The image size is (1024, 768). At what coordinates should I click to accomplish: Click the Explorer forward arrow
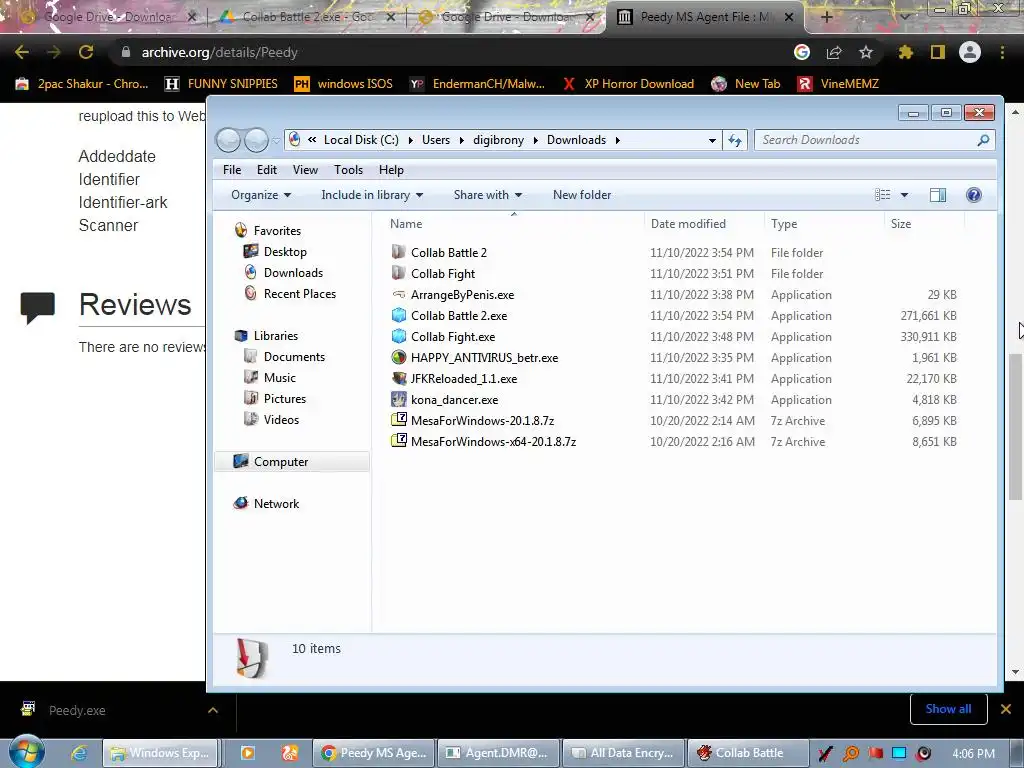(257, 140)
